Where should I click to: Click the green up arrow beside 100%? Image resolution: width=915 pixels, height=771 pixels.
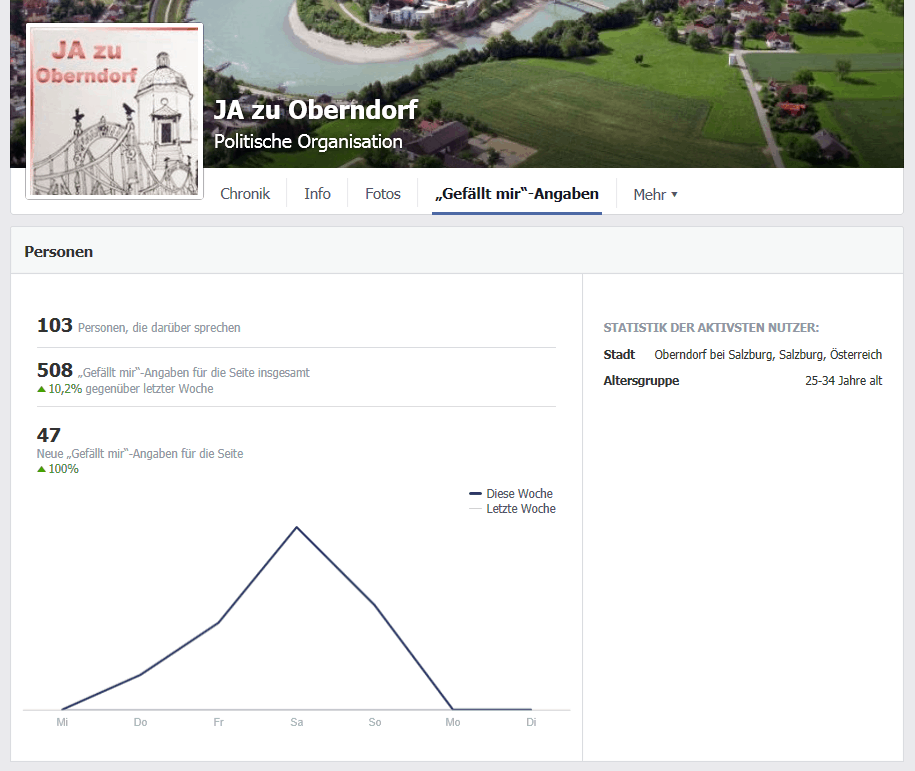41,469
